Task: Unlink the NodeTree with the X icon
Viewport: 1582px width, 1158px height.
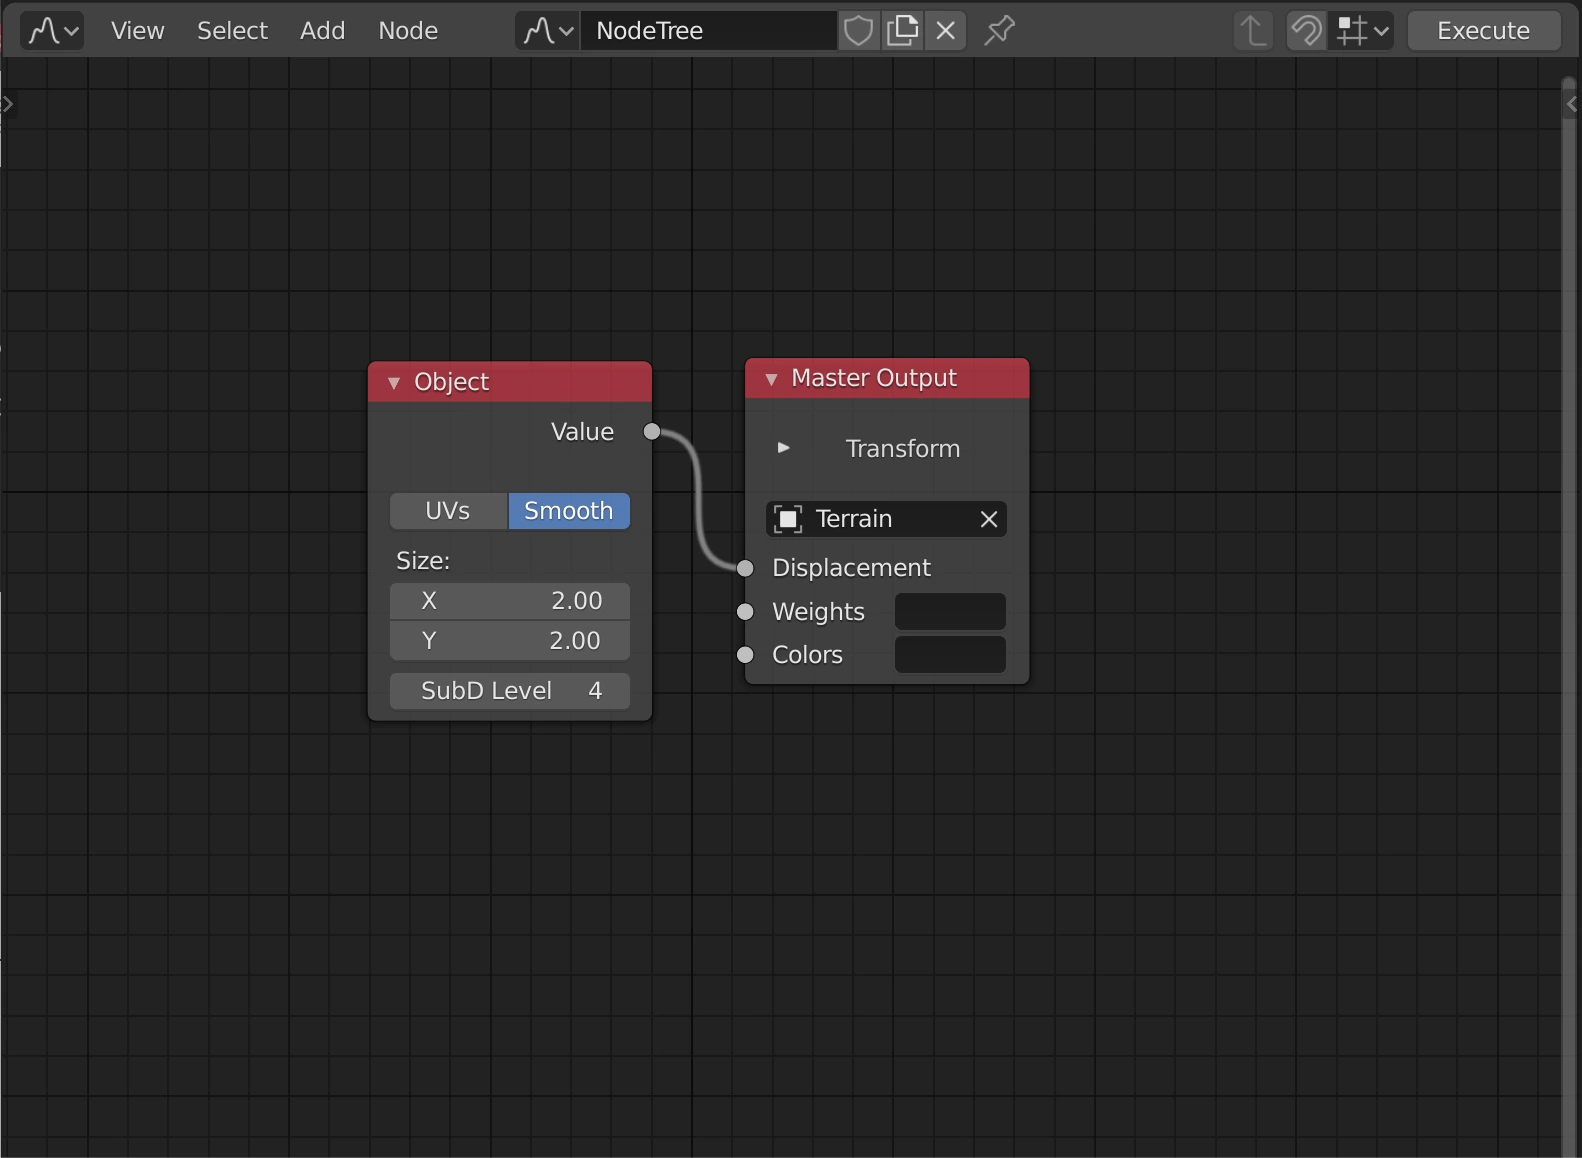Action: [x=946, y=31]
